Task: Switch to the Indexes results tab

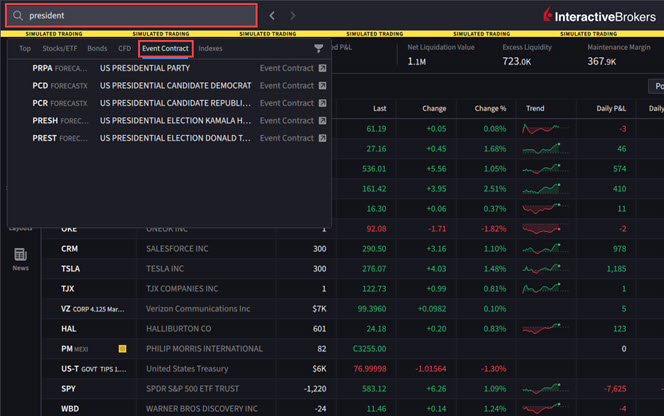Action: tap(210, 48)
